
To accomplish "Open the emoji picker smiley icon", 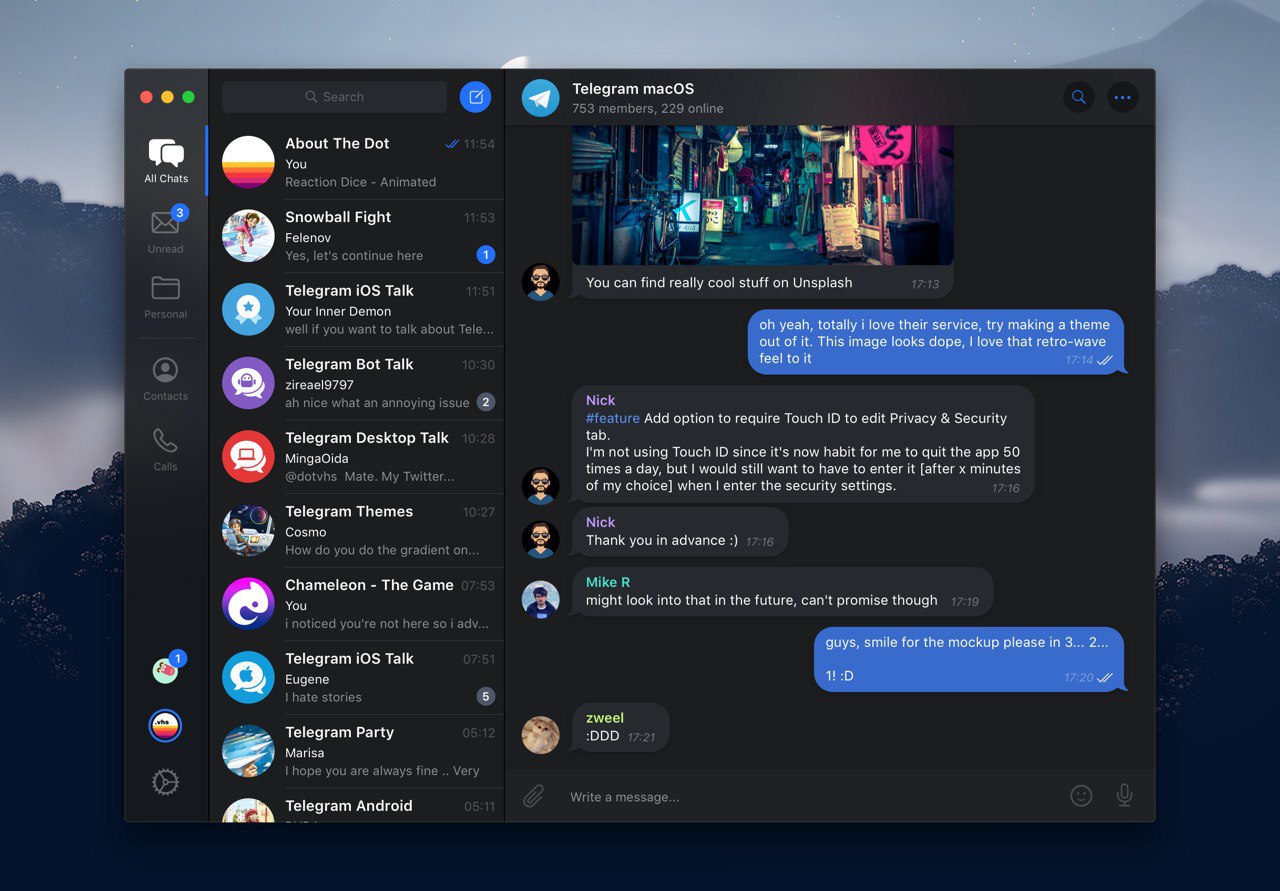I will pyautogui.click(x=1081, y=796).
